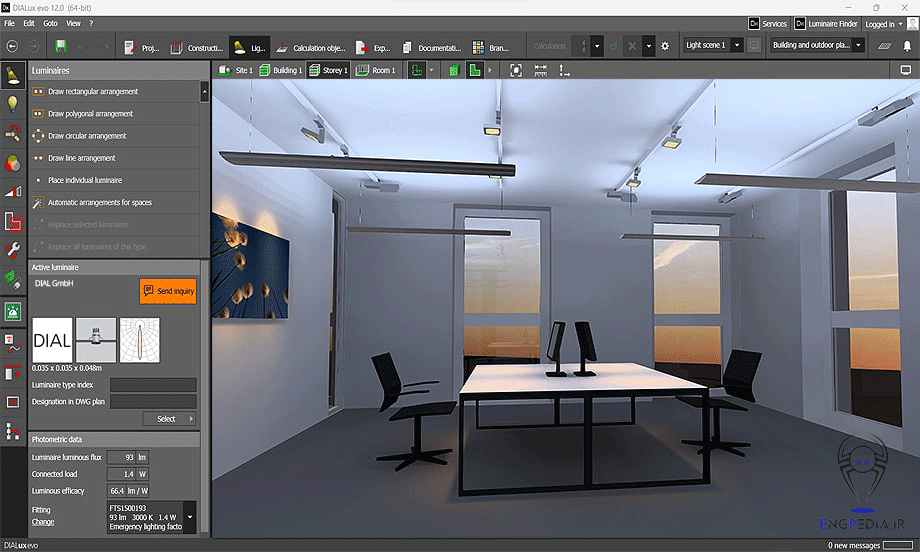Select the wrench tool in the sidebar

pos(13,250)
